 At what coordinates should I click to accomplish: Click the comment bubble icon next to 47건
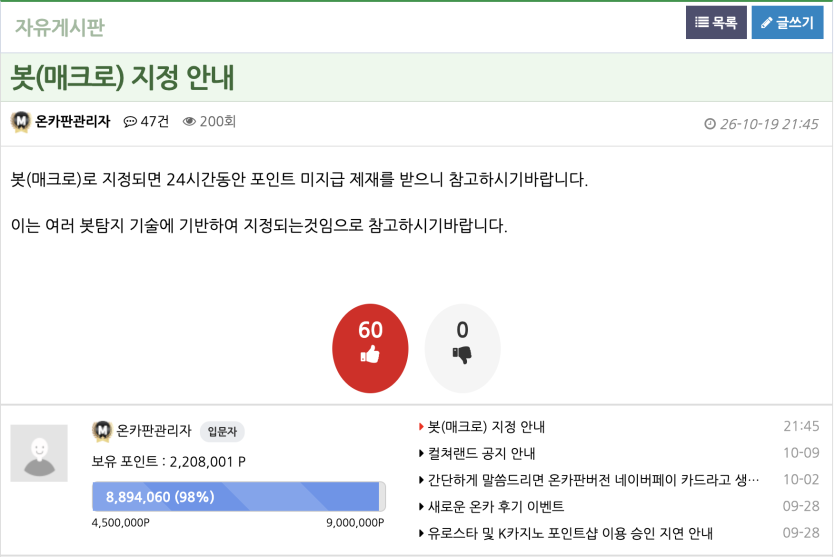click(130, 122)
